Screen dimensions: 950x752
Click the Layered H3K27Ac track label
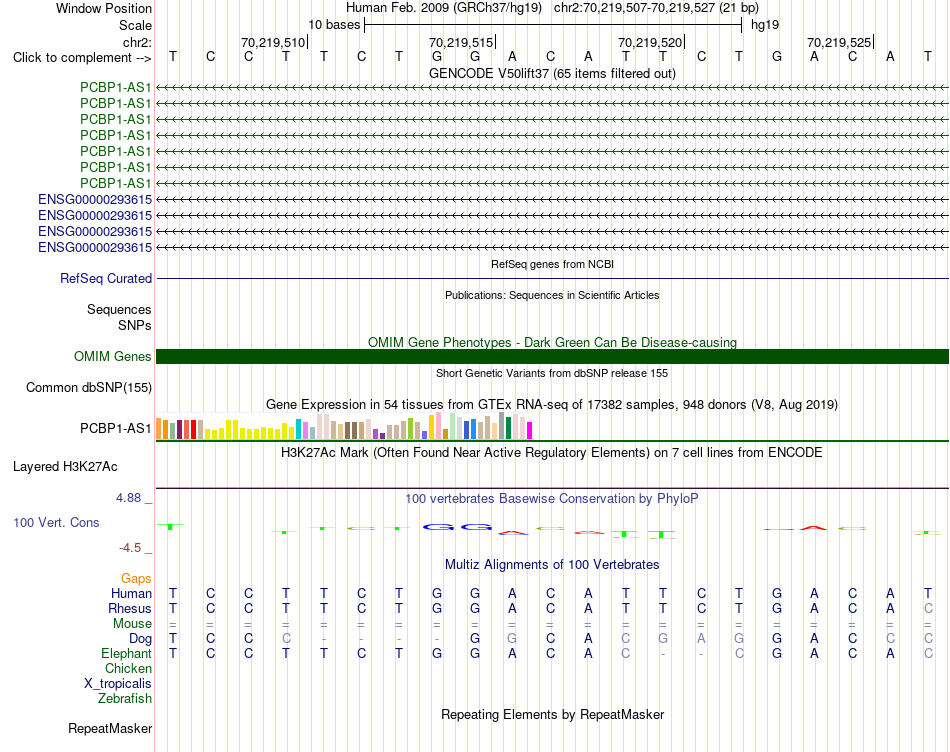click(x=65, y=467)
